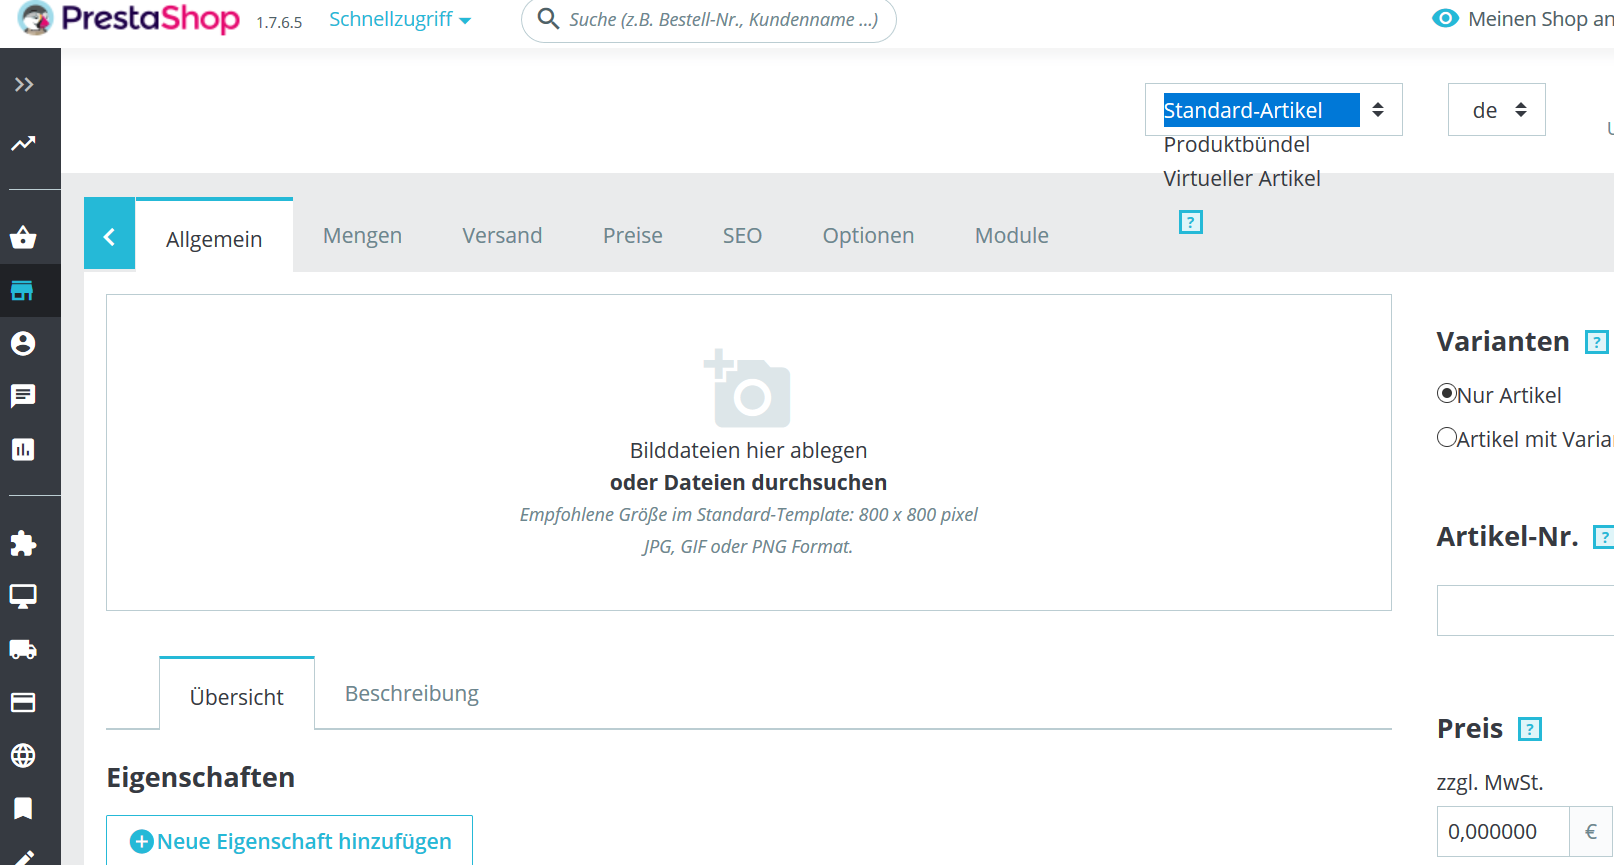1614x865 pixels.
Task: Open Orders via shopping basket icon
Action: point(23,237)
